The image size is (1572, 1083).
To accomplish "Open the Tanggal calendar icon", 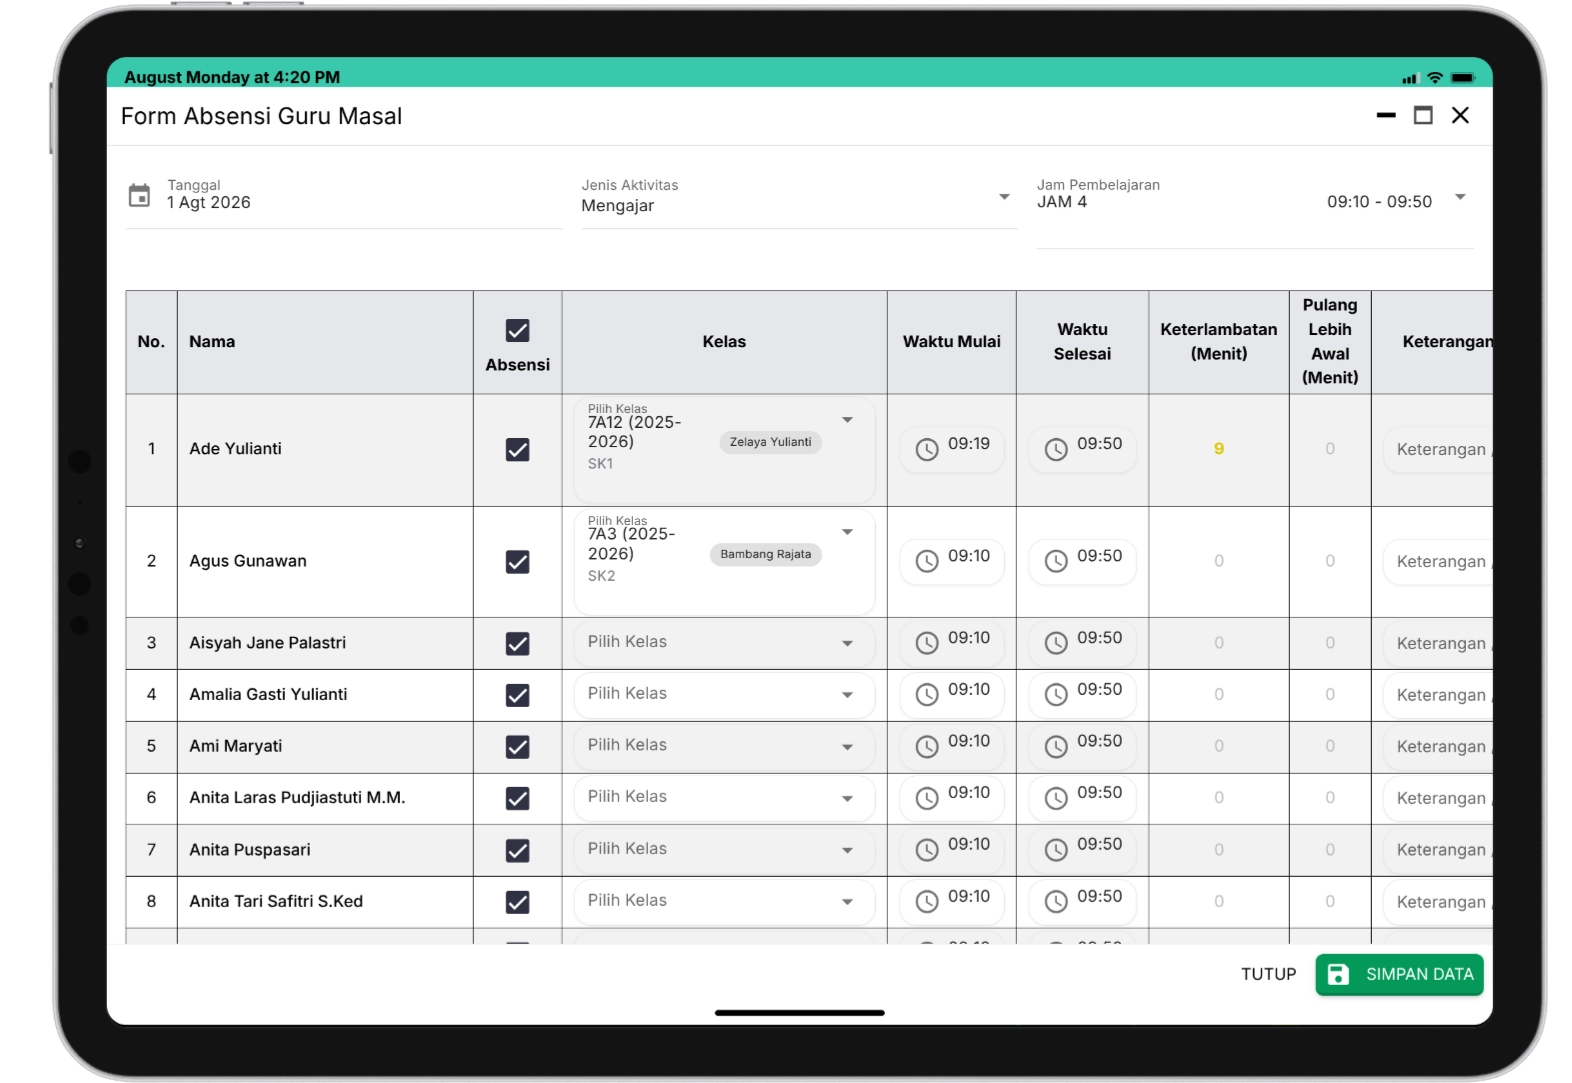I will pos(139,195).
